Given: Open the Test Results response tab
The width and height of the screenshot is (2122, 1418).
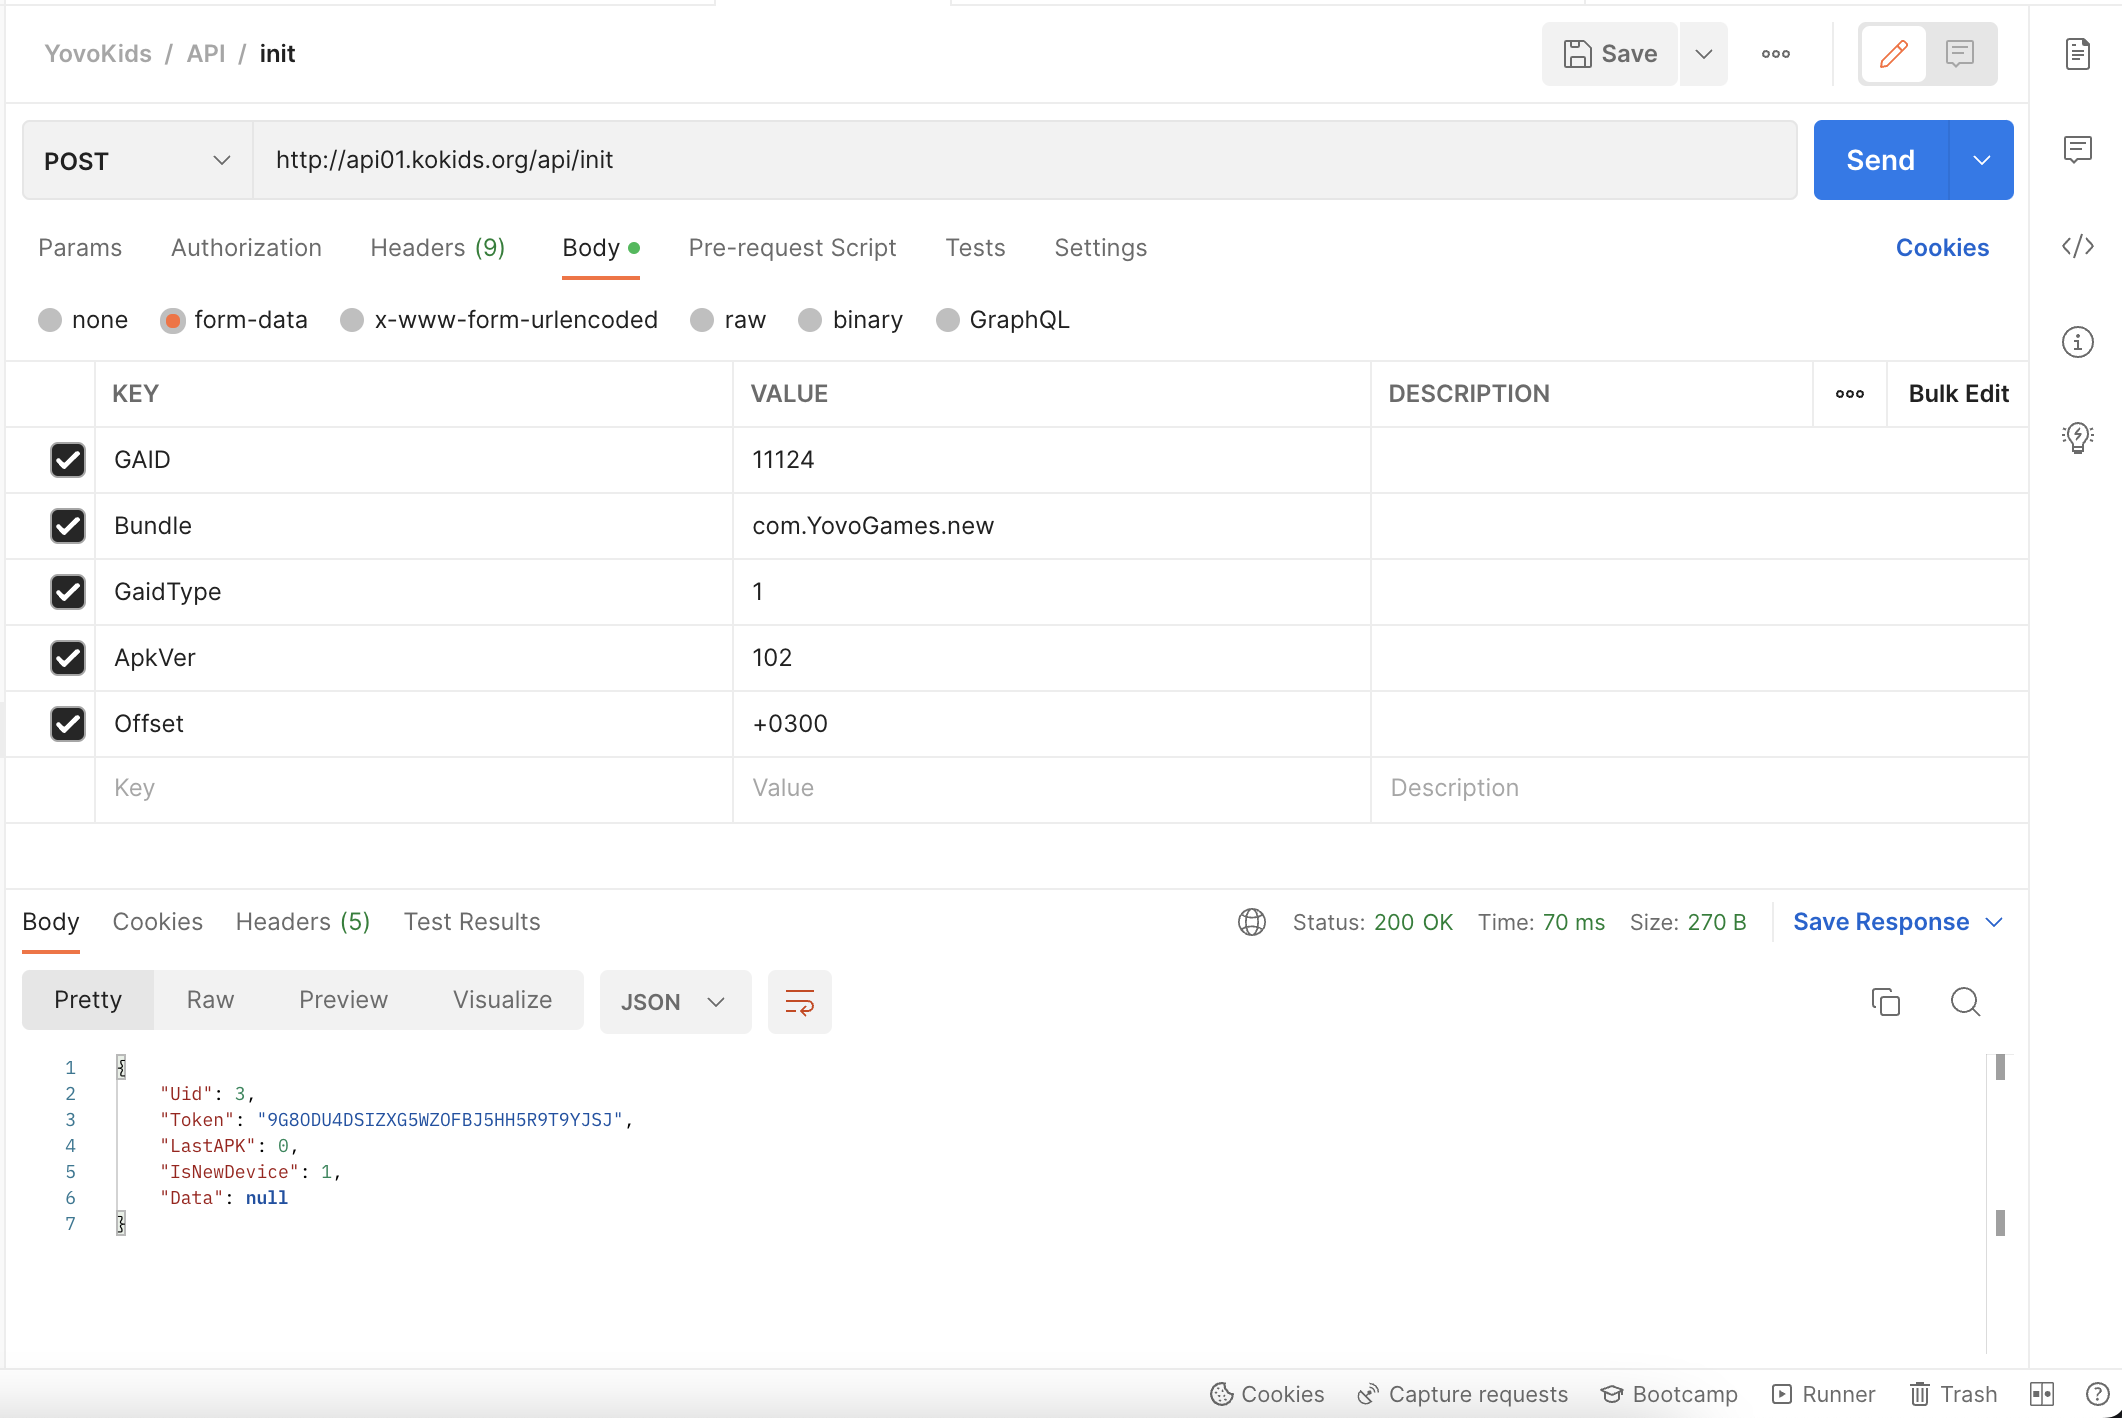Looking at the screenshot, I should tap(471, 922).
